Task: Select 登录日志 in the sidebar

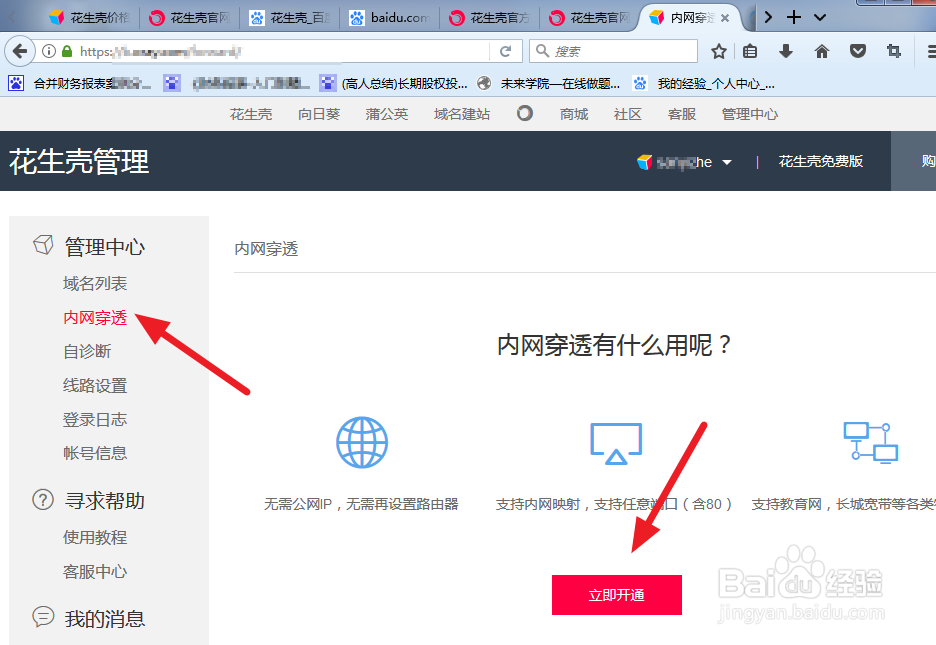Action: coord(95,419)
